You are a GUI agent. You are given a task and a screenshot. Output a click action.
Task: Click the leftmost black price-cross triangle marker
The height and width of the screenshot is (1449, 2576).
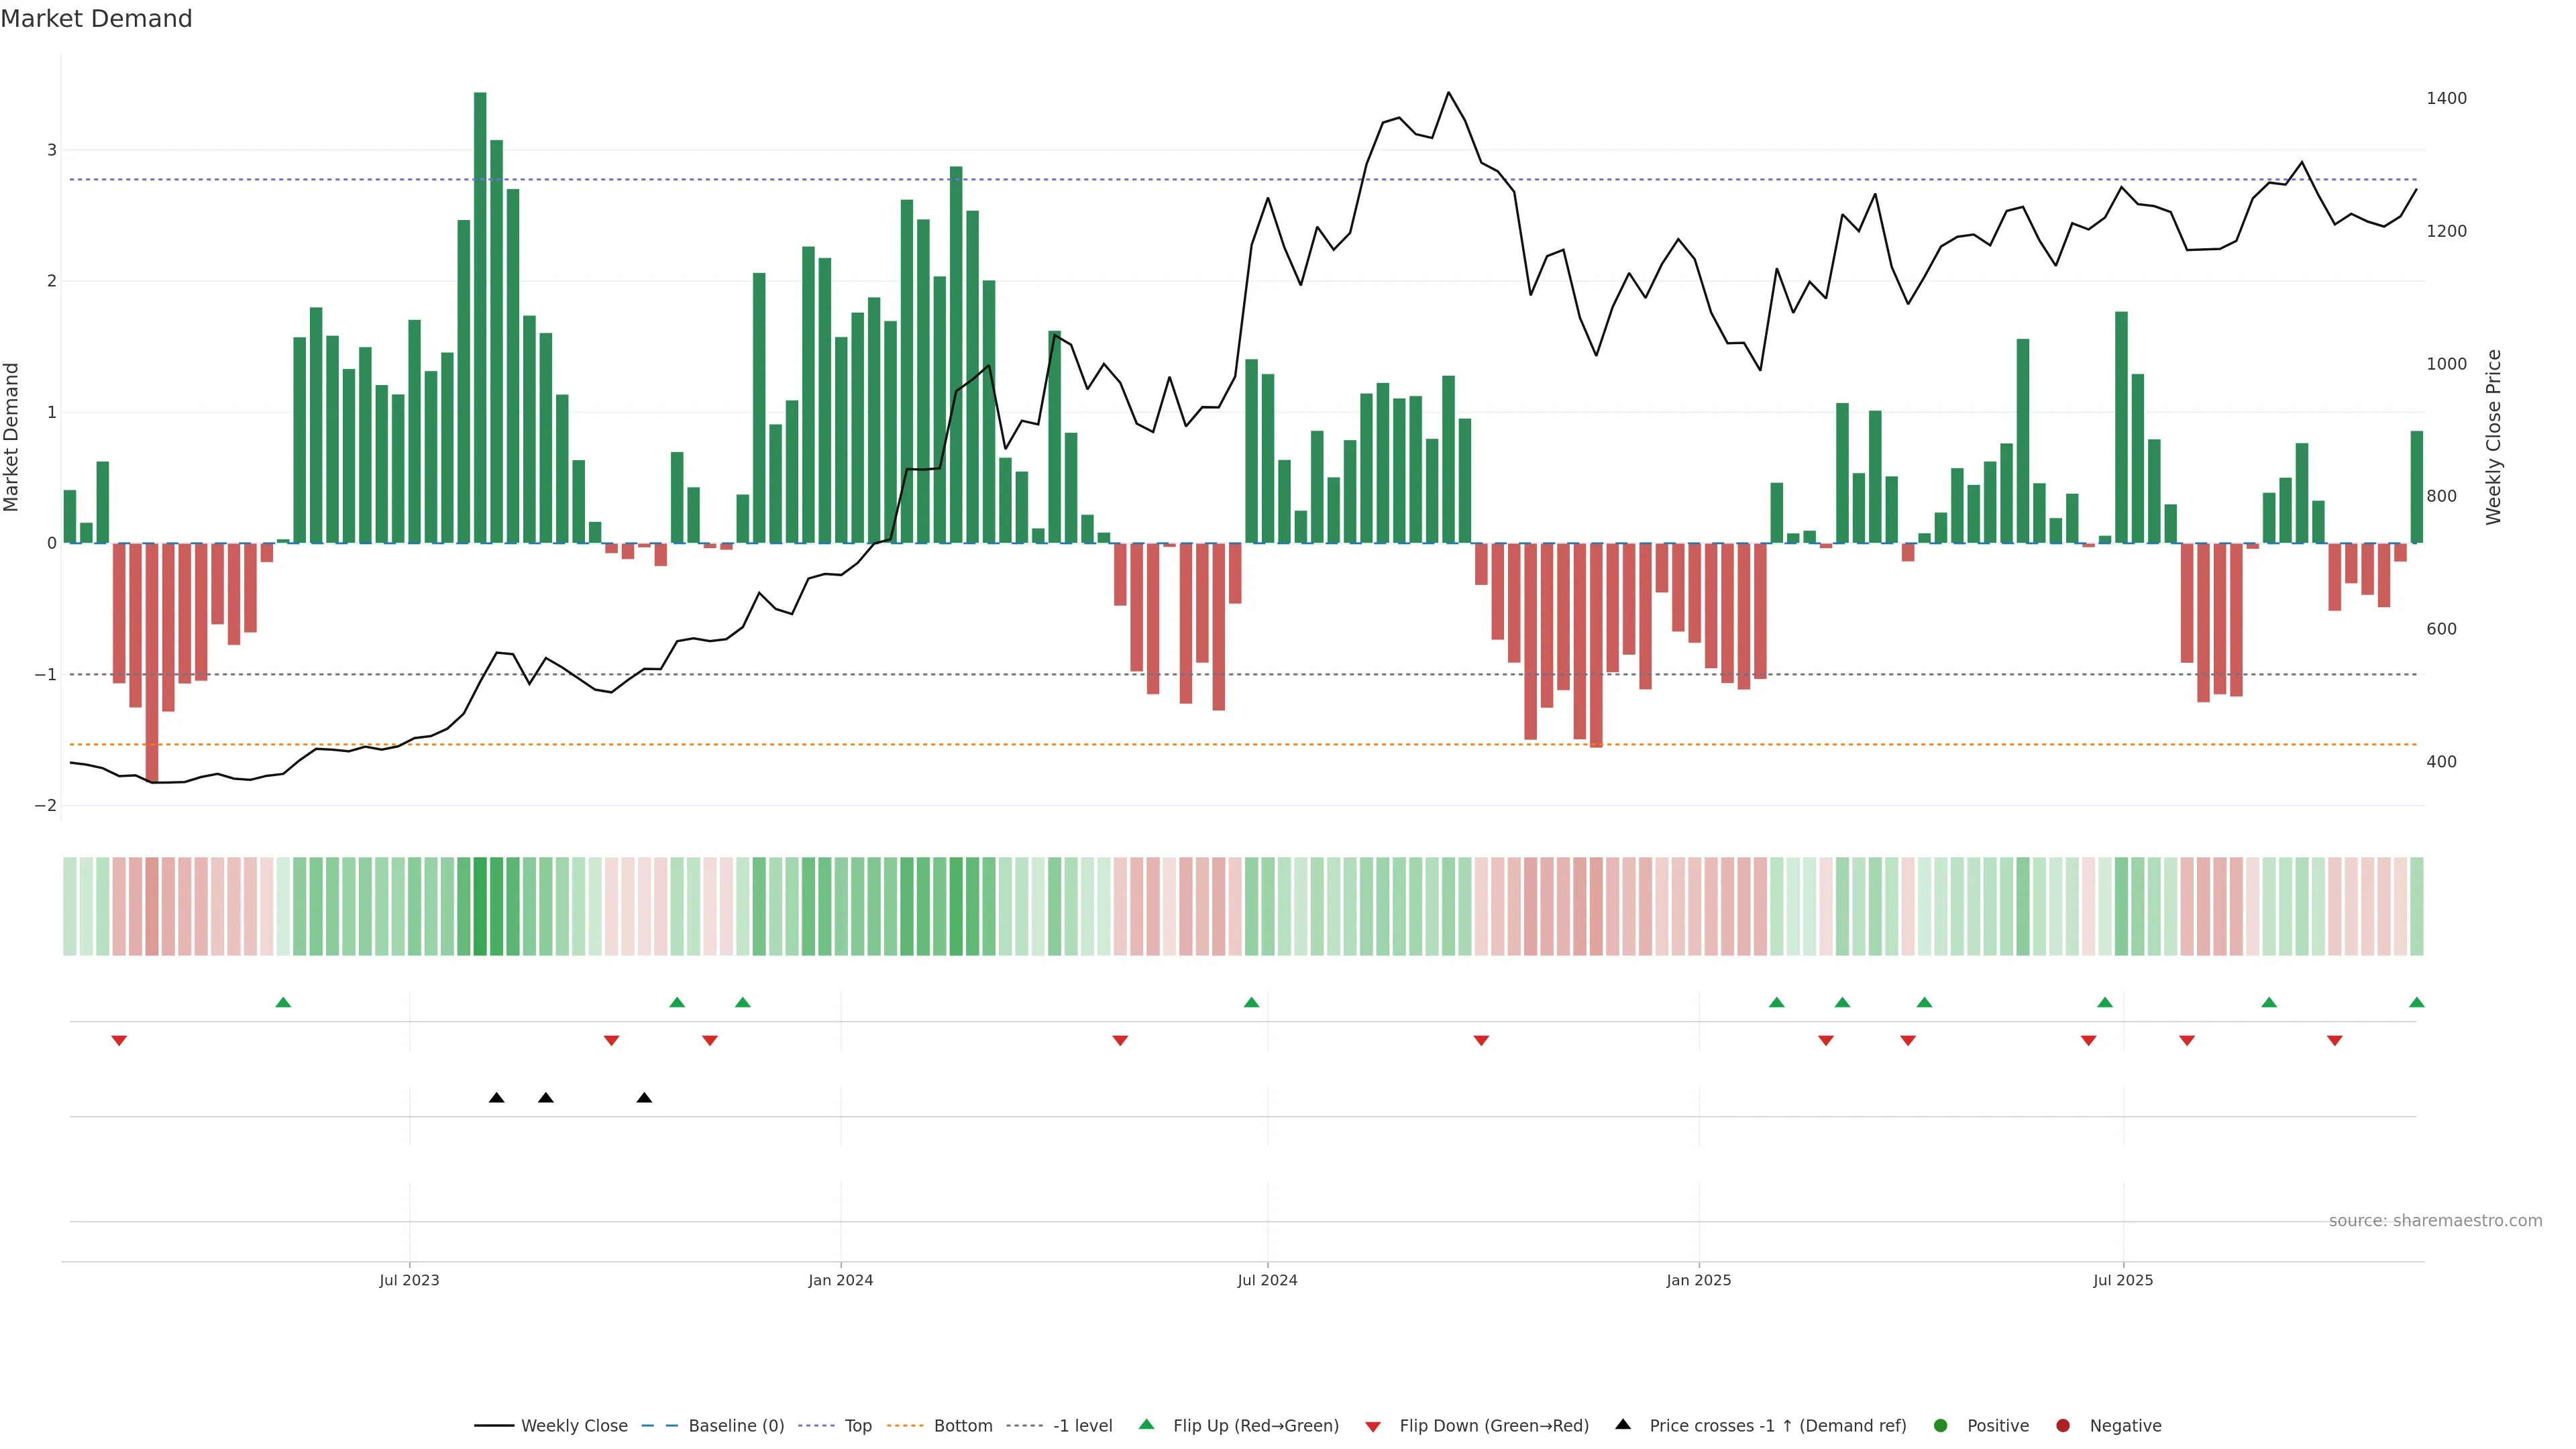tap(496, 1097)
